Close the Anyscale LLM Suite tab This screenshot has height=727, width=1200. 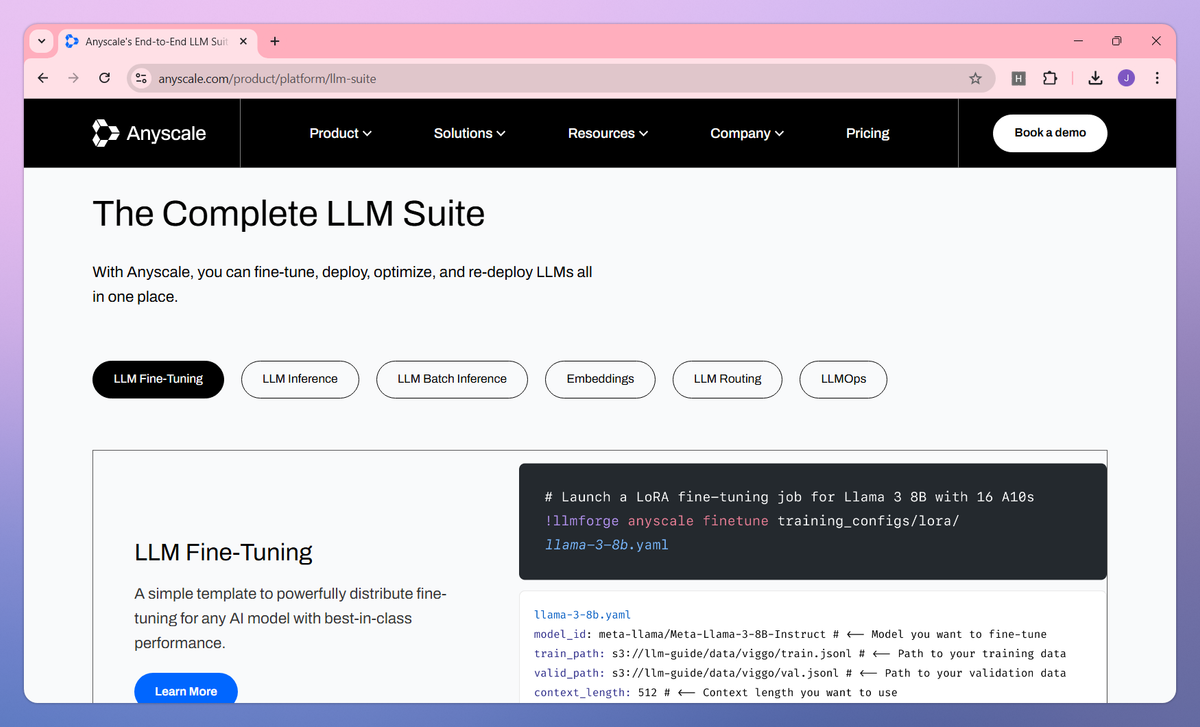[x=244, y=41]
